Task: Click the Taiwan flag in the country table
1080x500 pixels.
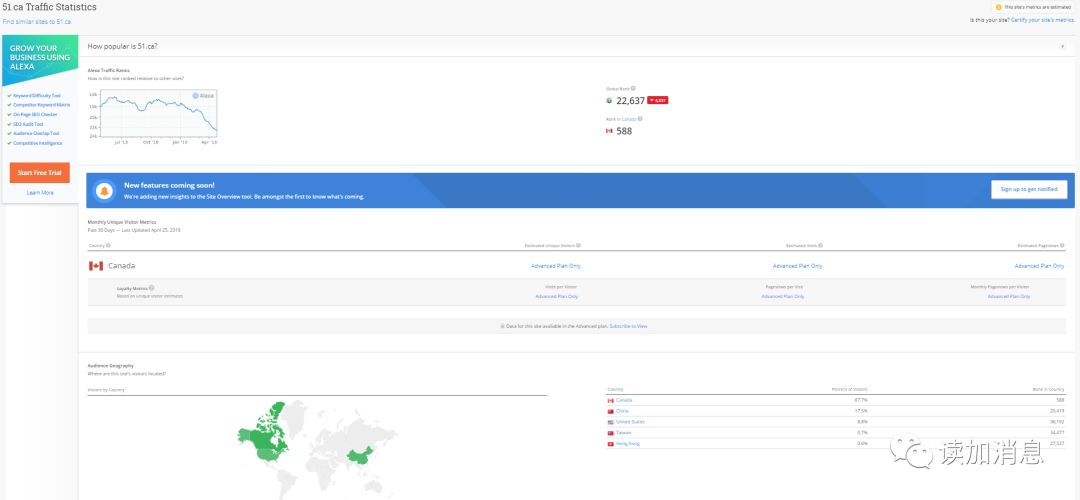Action: [x=610, y=433]
